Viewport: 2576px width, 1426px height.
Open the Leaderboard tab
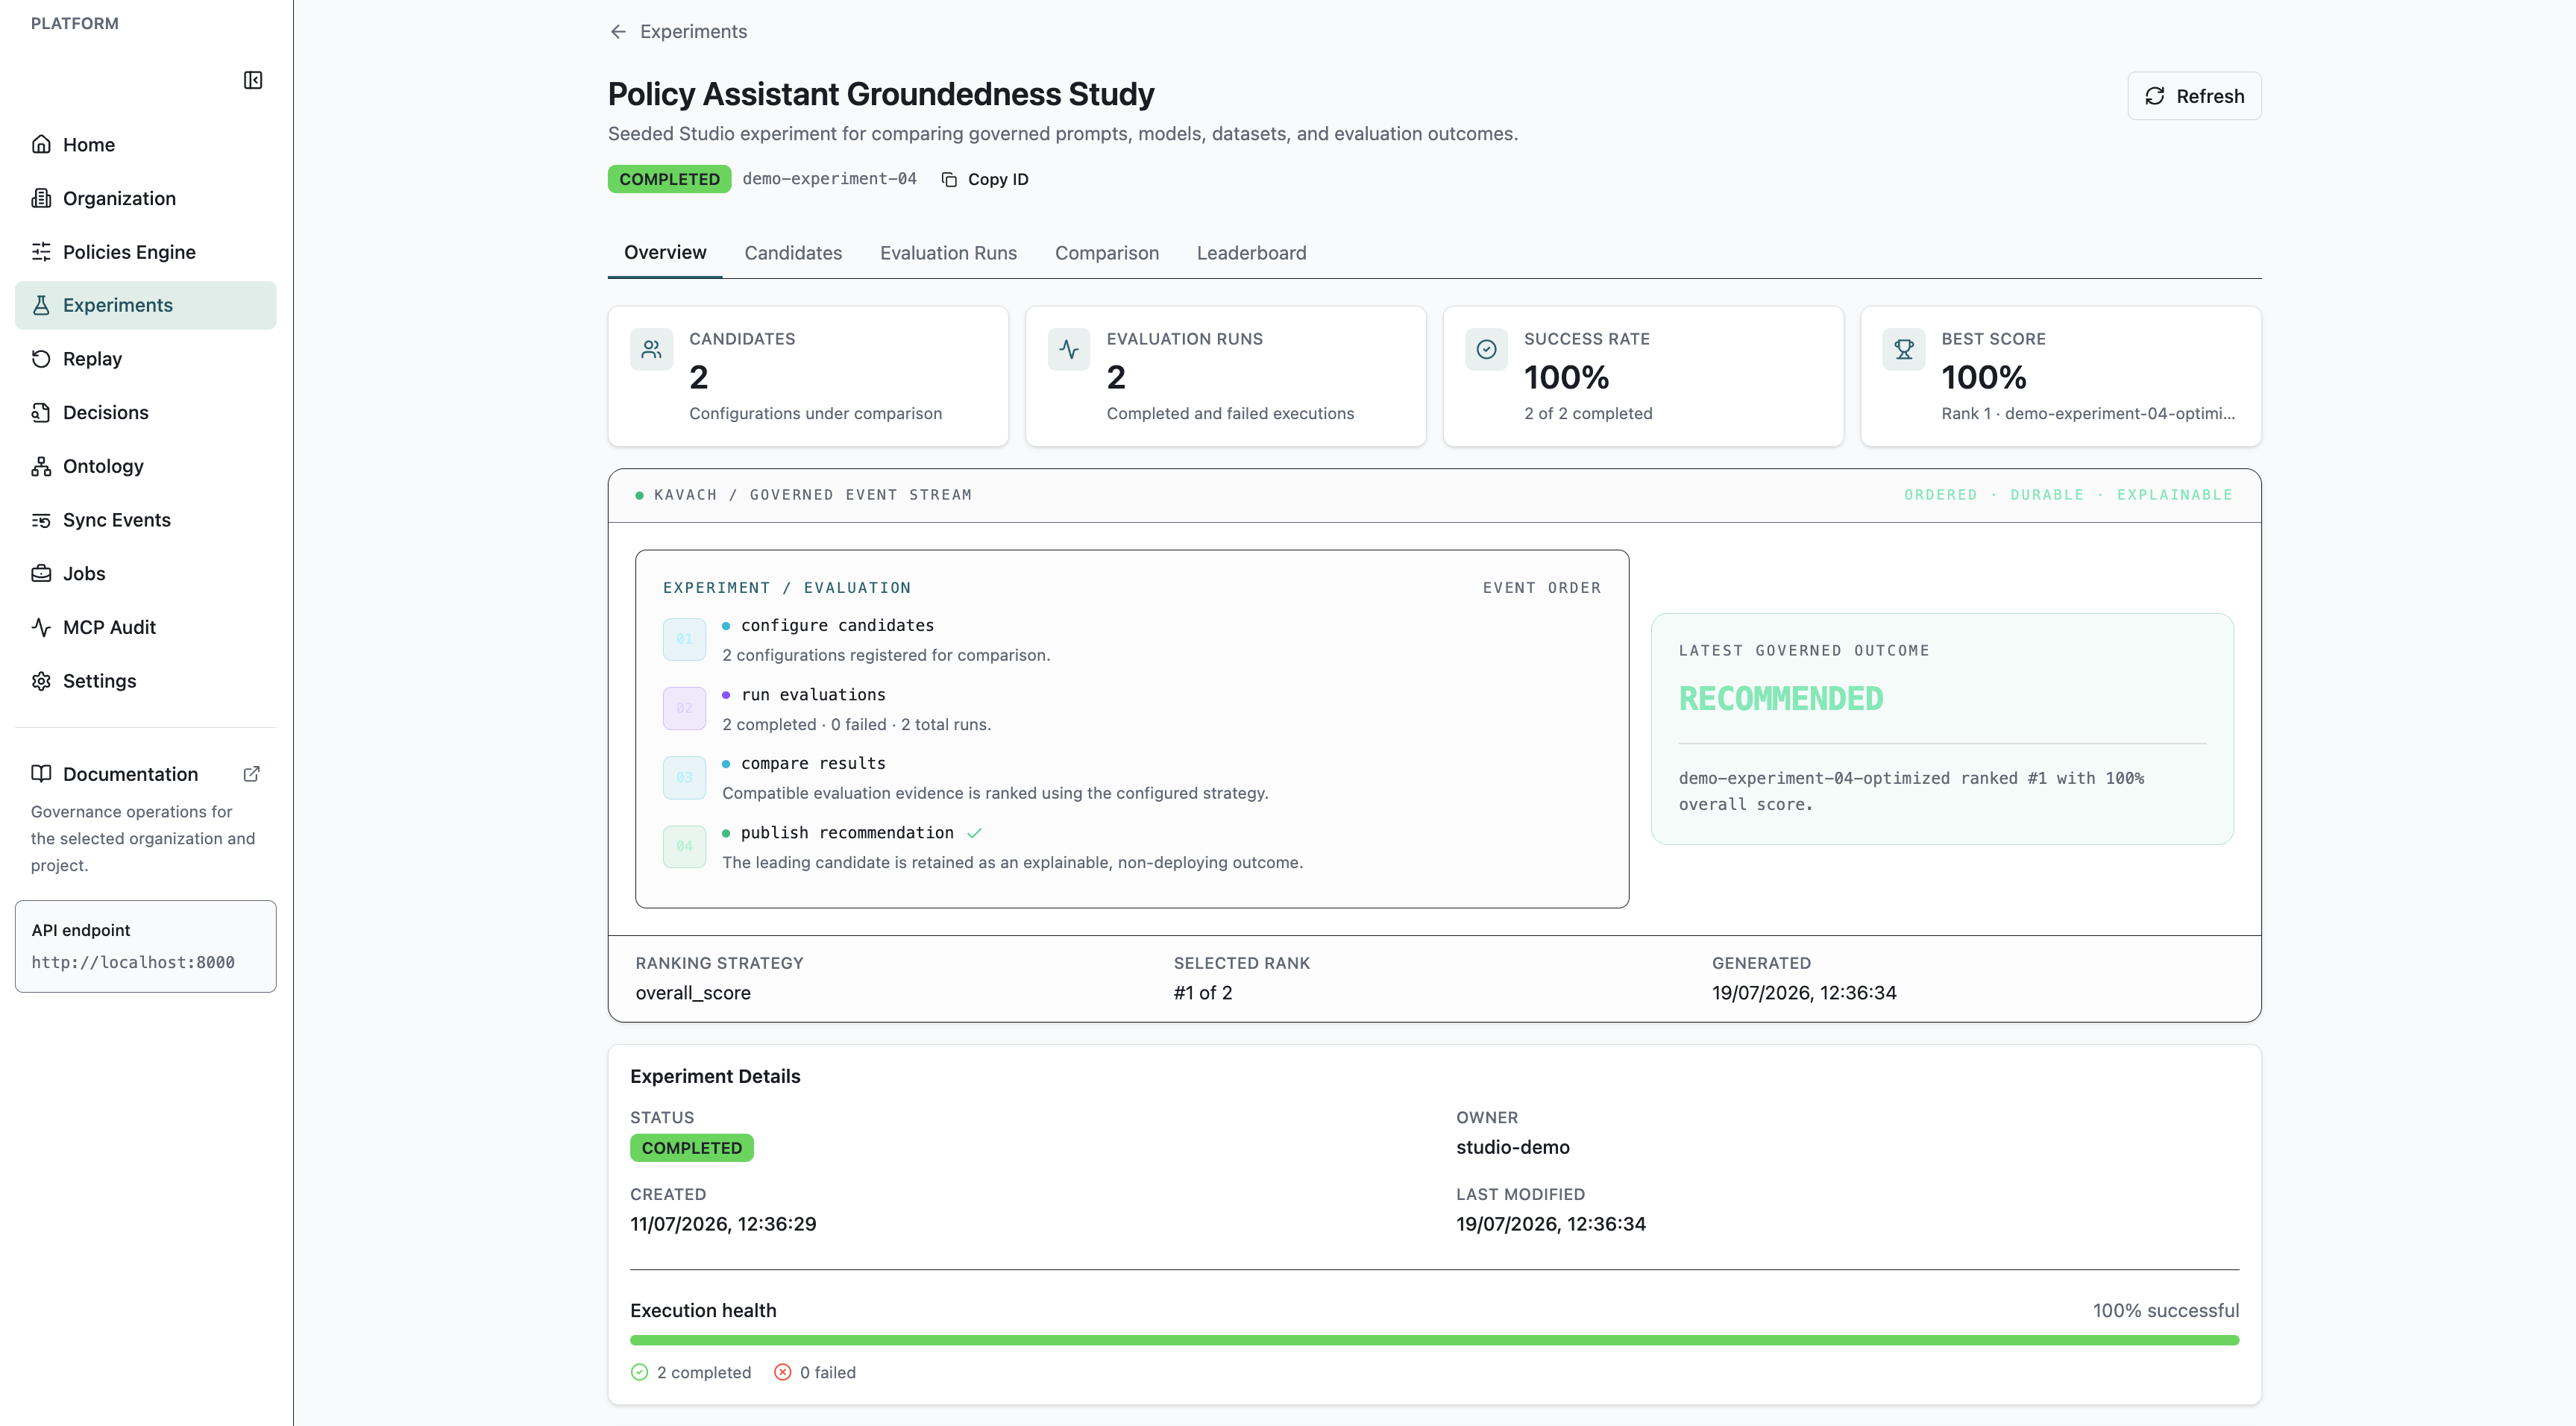[x=1251, y=253]
